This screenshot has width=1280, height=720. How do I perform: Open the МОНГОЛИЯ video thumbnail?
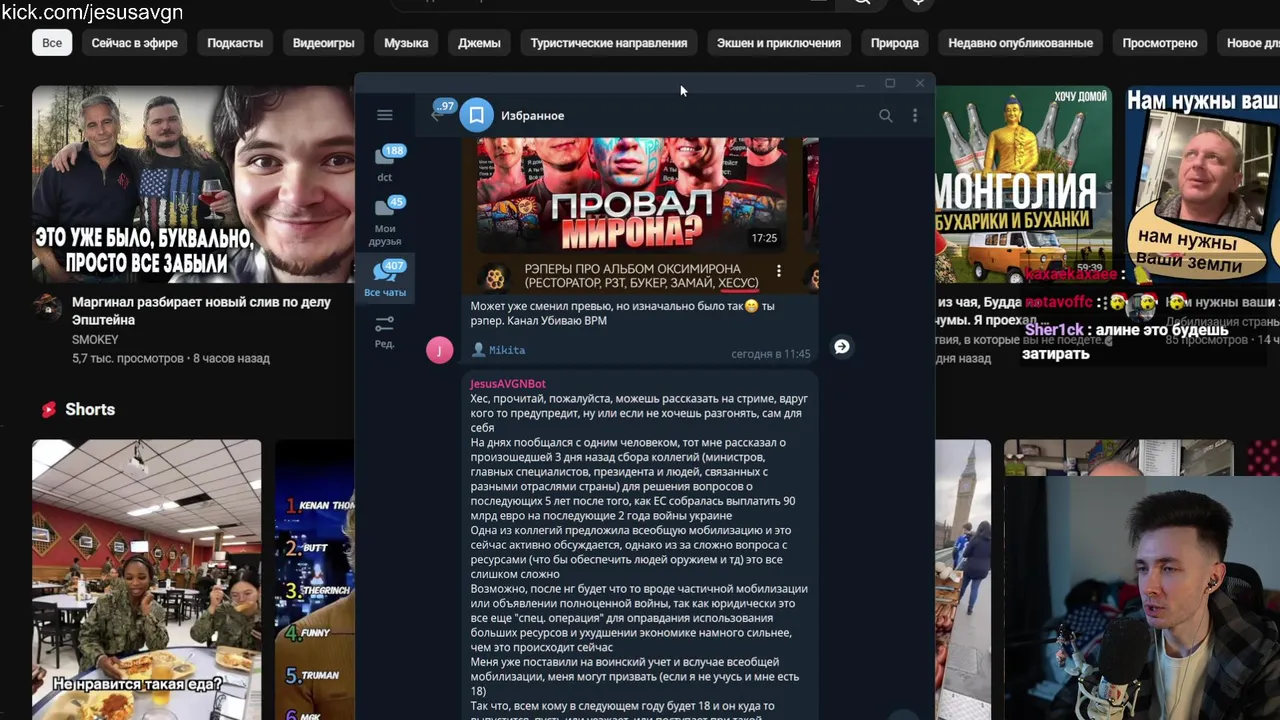(1023, 184)
